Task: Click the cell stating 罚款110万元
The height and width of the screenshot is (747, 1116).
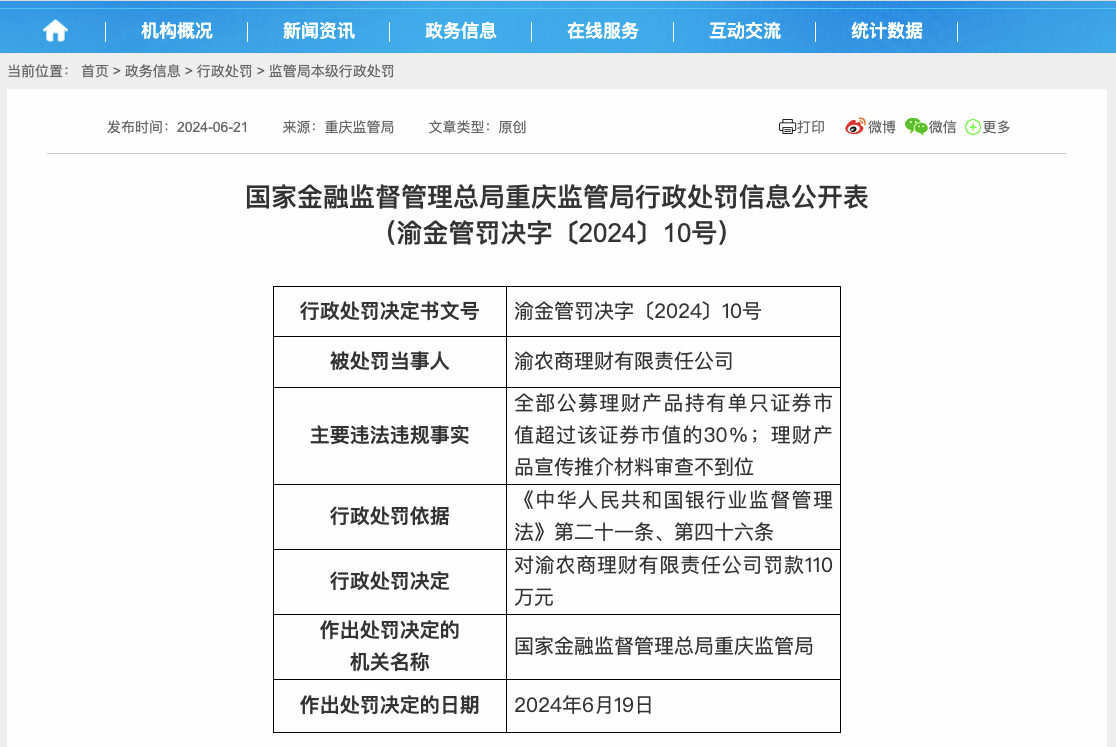Action: [x=673, y=582]
